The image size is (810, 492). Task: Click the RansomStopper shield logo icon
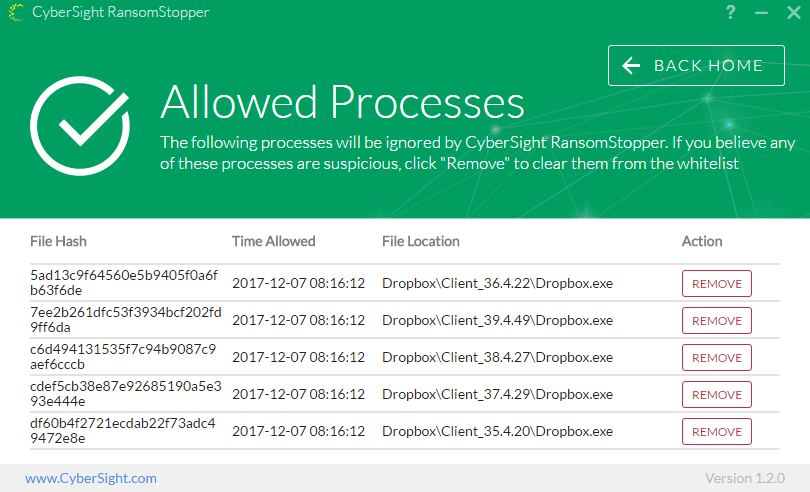(17, 13)
